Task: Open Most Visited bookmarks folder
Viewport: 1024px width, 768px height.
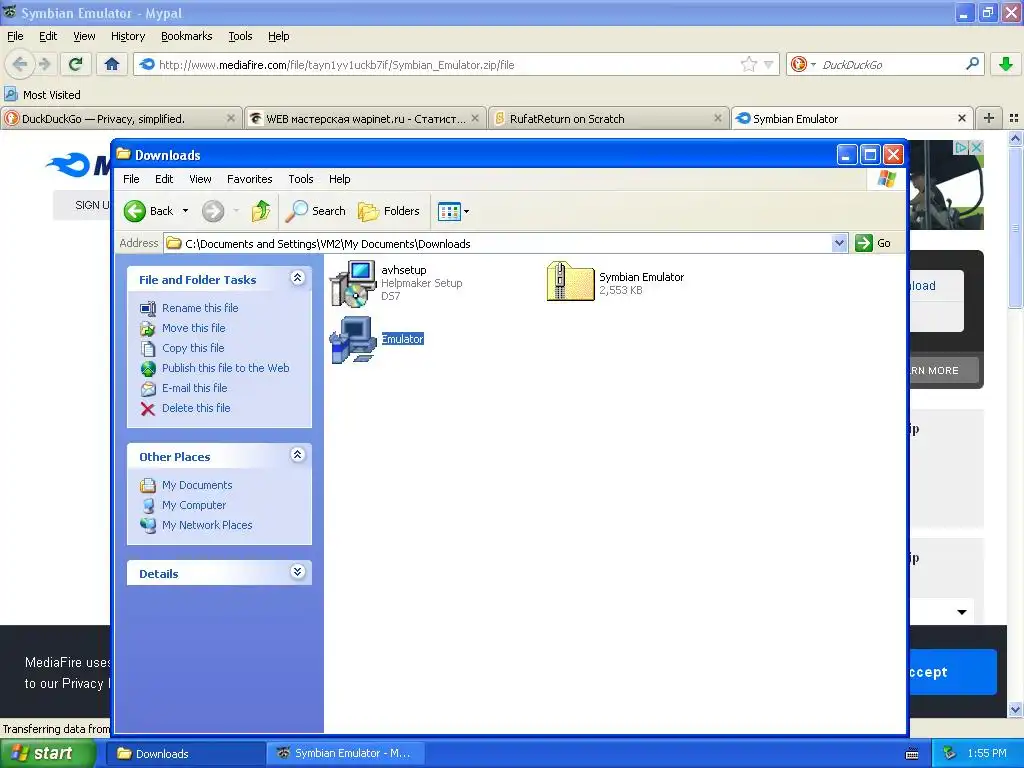Action: 42,95
